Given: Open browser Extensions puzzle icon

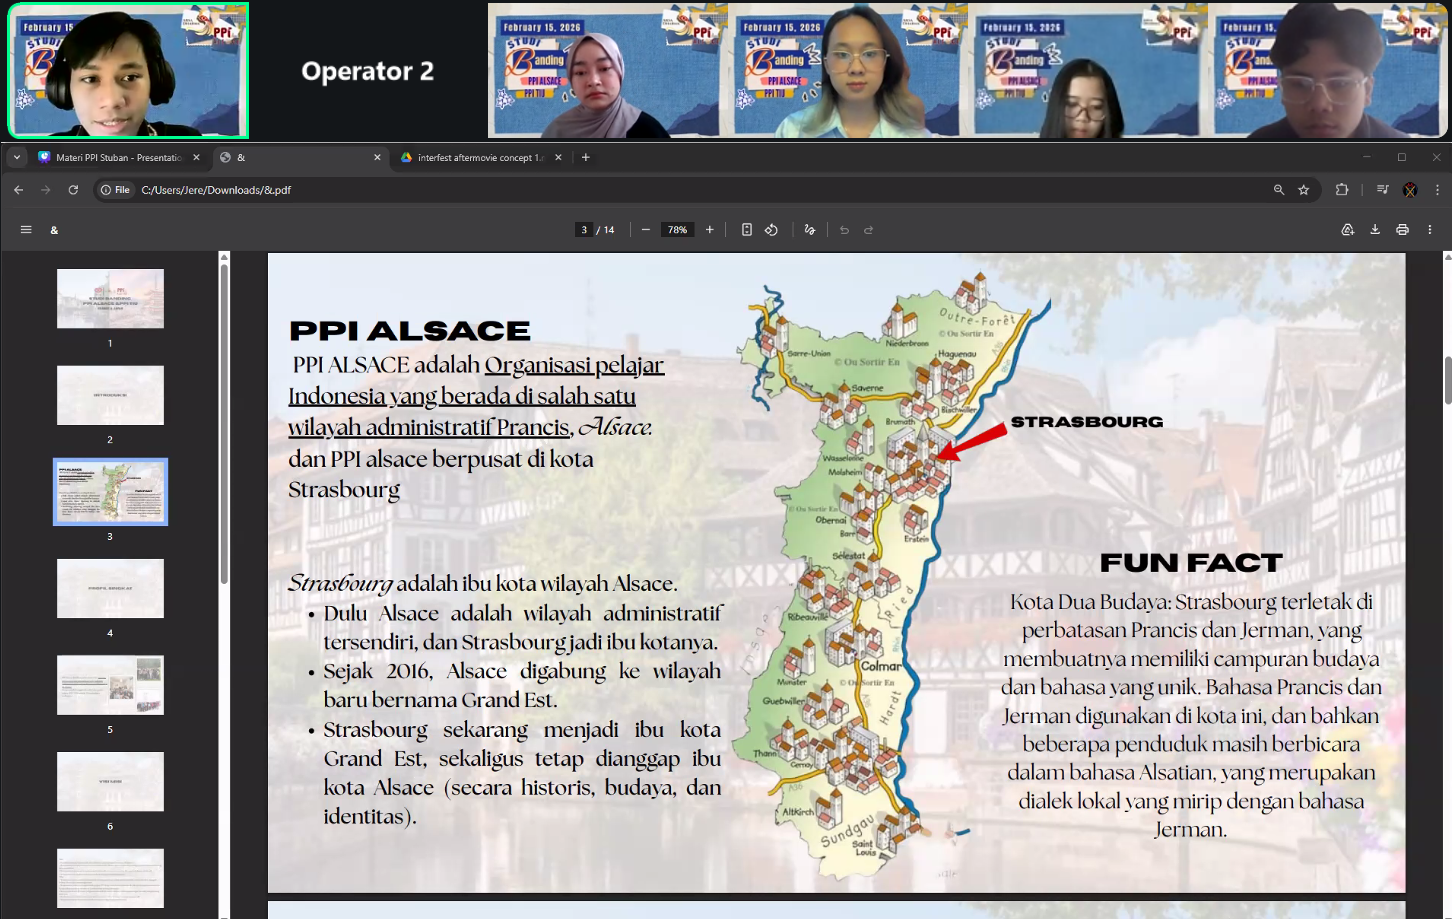Looking at the screenshot, I should click(1342, 190).
